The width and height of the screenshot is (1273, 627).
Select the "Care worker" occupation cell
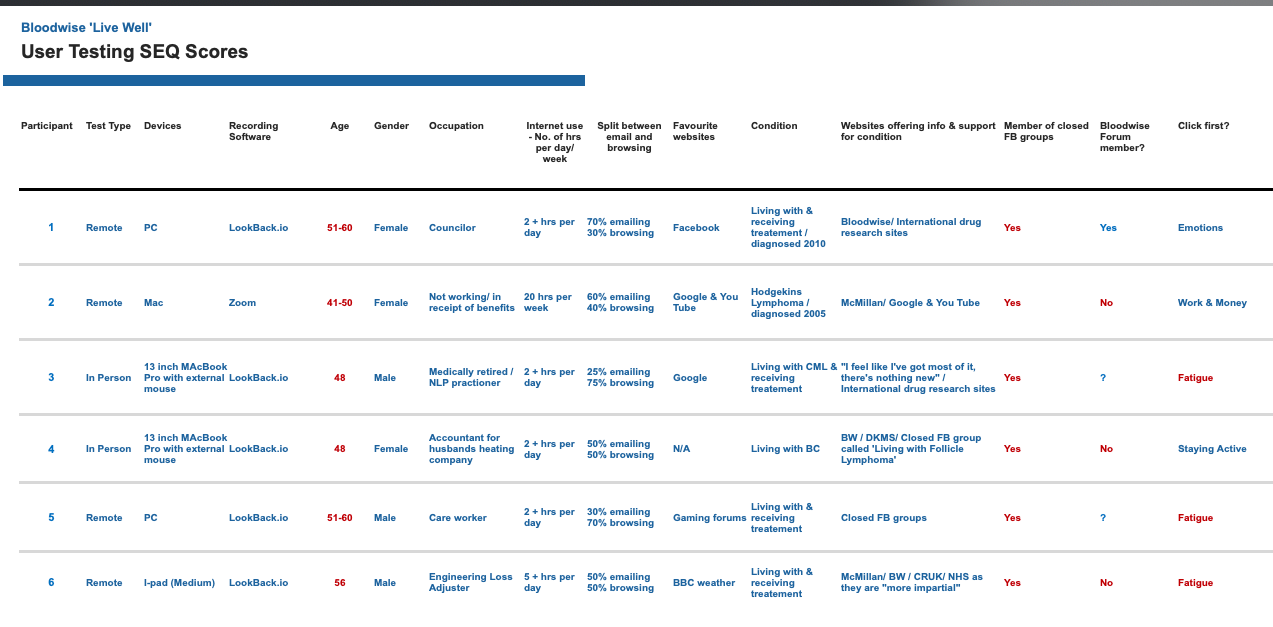(x=458, y=518)
